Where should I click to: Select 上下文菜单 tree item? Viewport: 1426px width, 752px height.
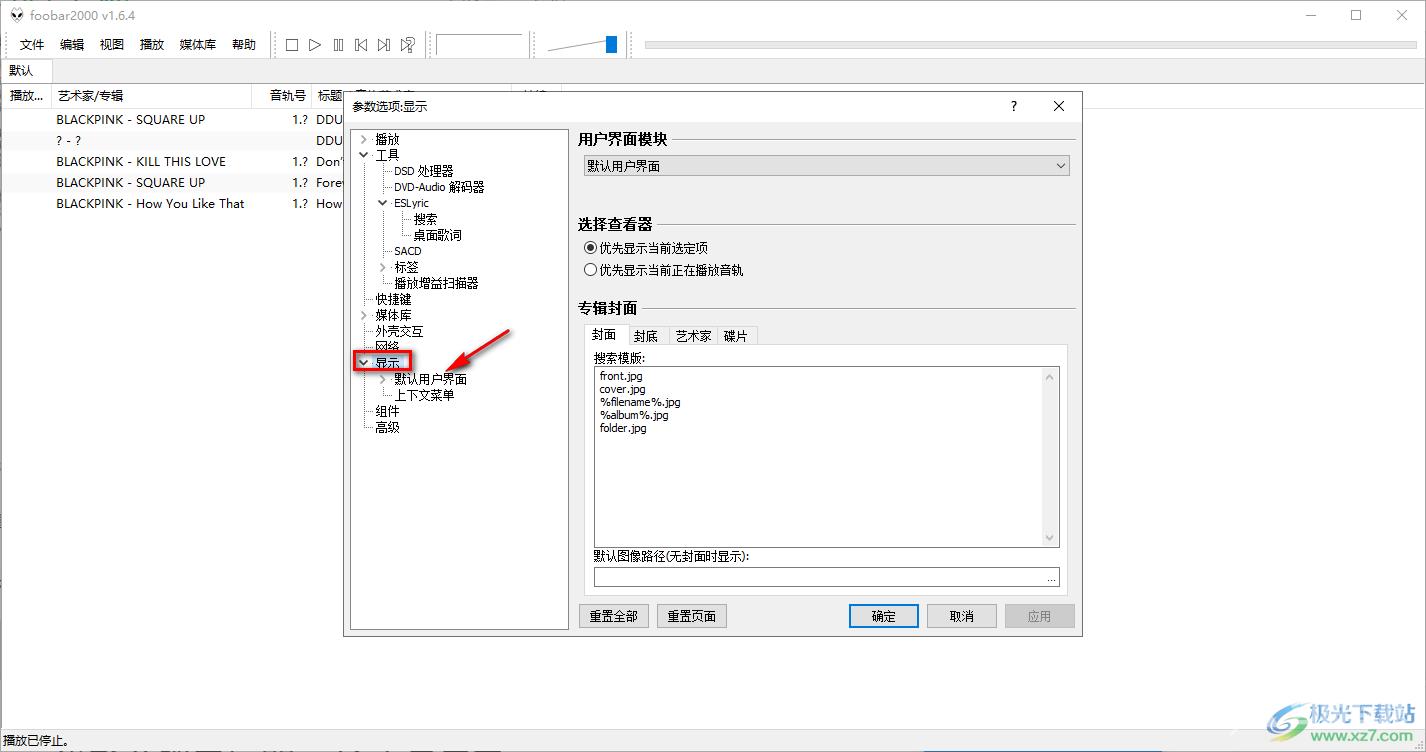[424, 395]
